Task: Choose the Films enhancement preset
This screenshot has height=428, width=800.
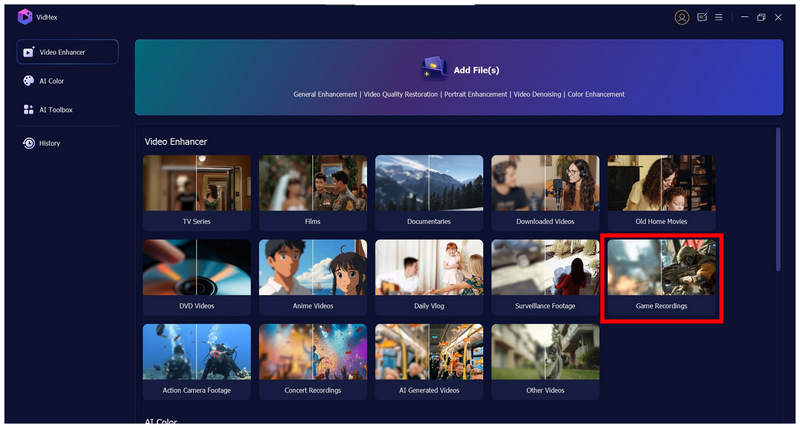Action: (313, 191)
